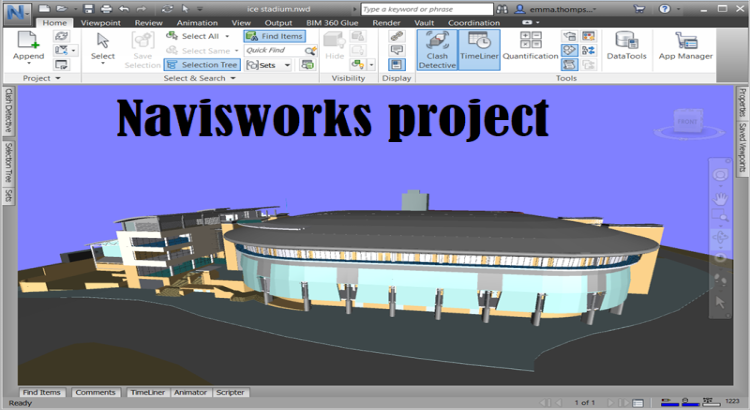This screenshot has width=750, height=410.
Task: Toggle the Properties icon in Display panel
Action: click(x=397, y=65)
